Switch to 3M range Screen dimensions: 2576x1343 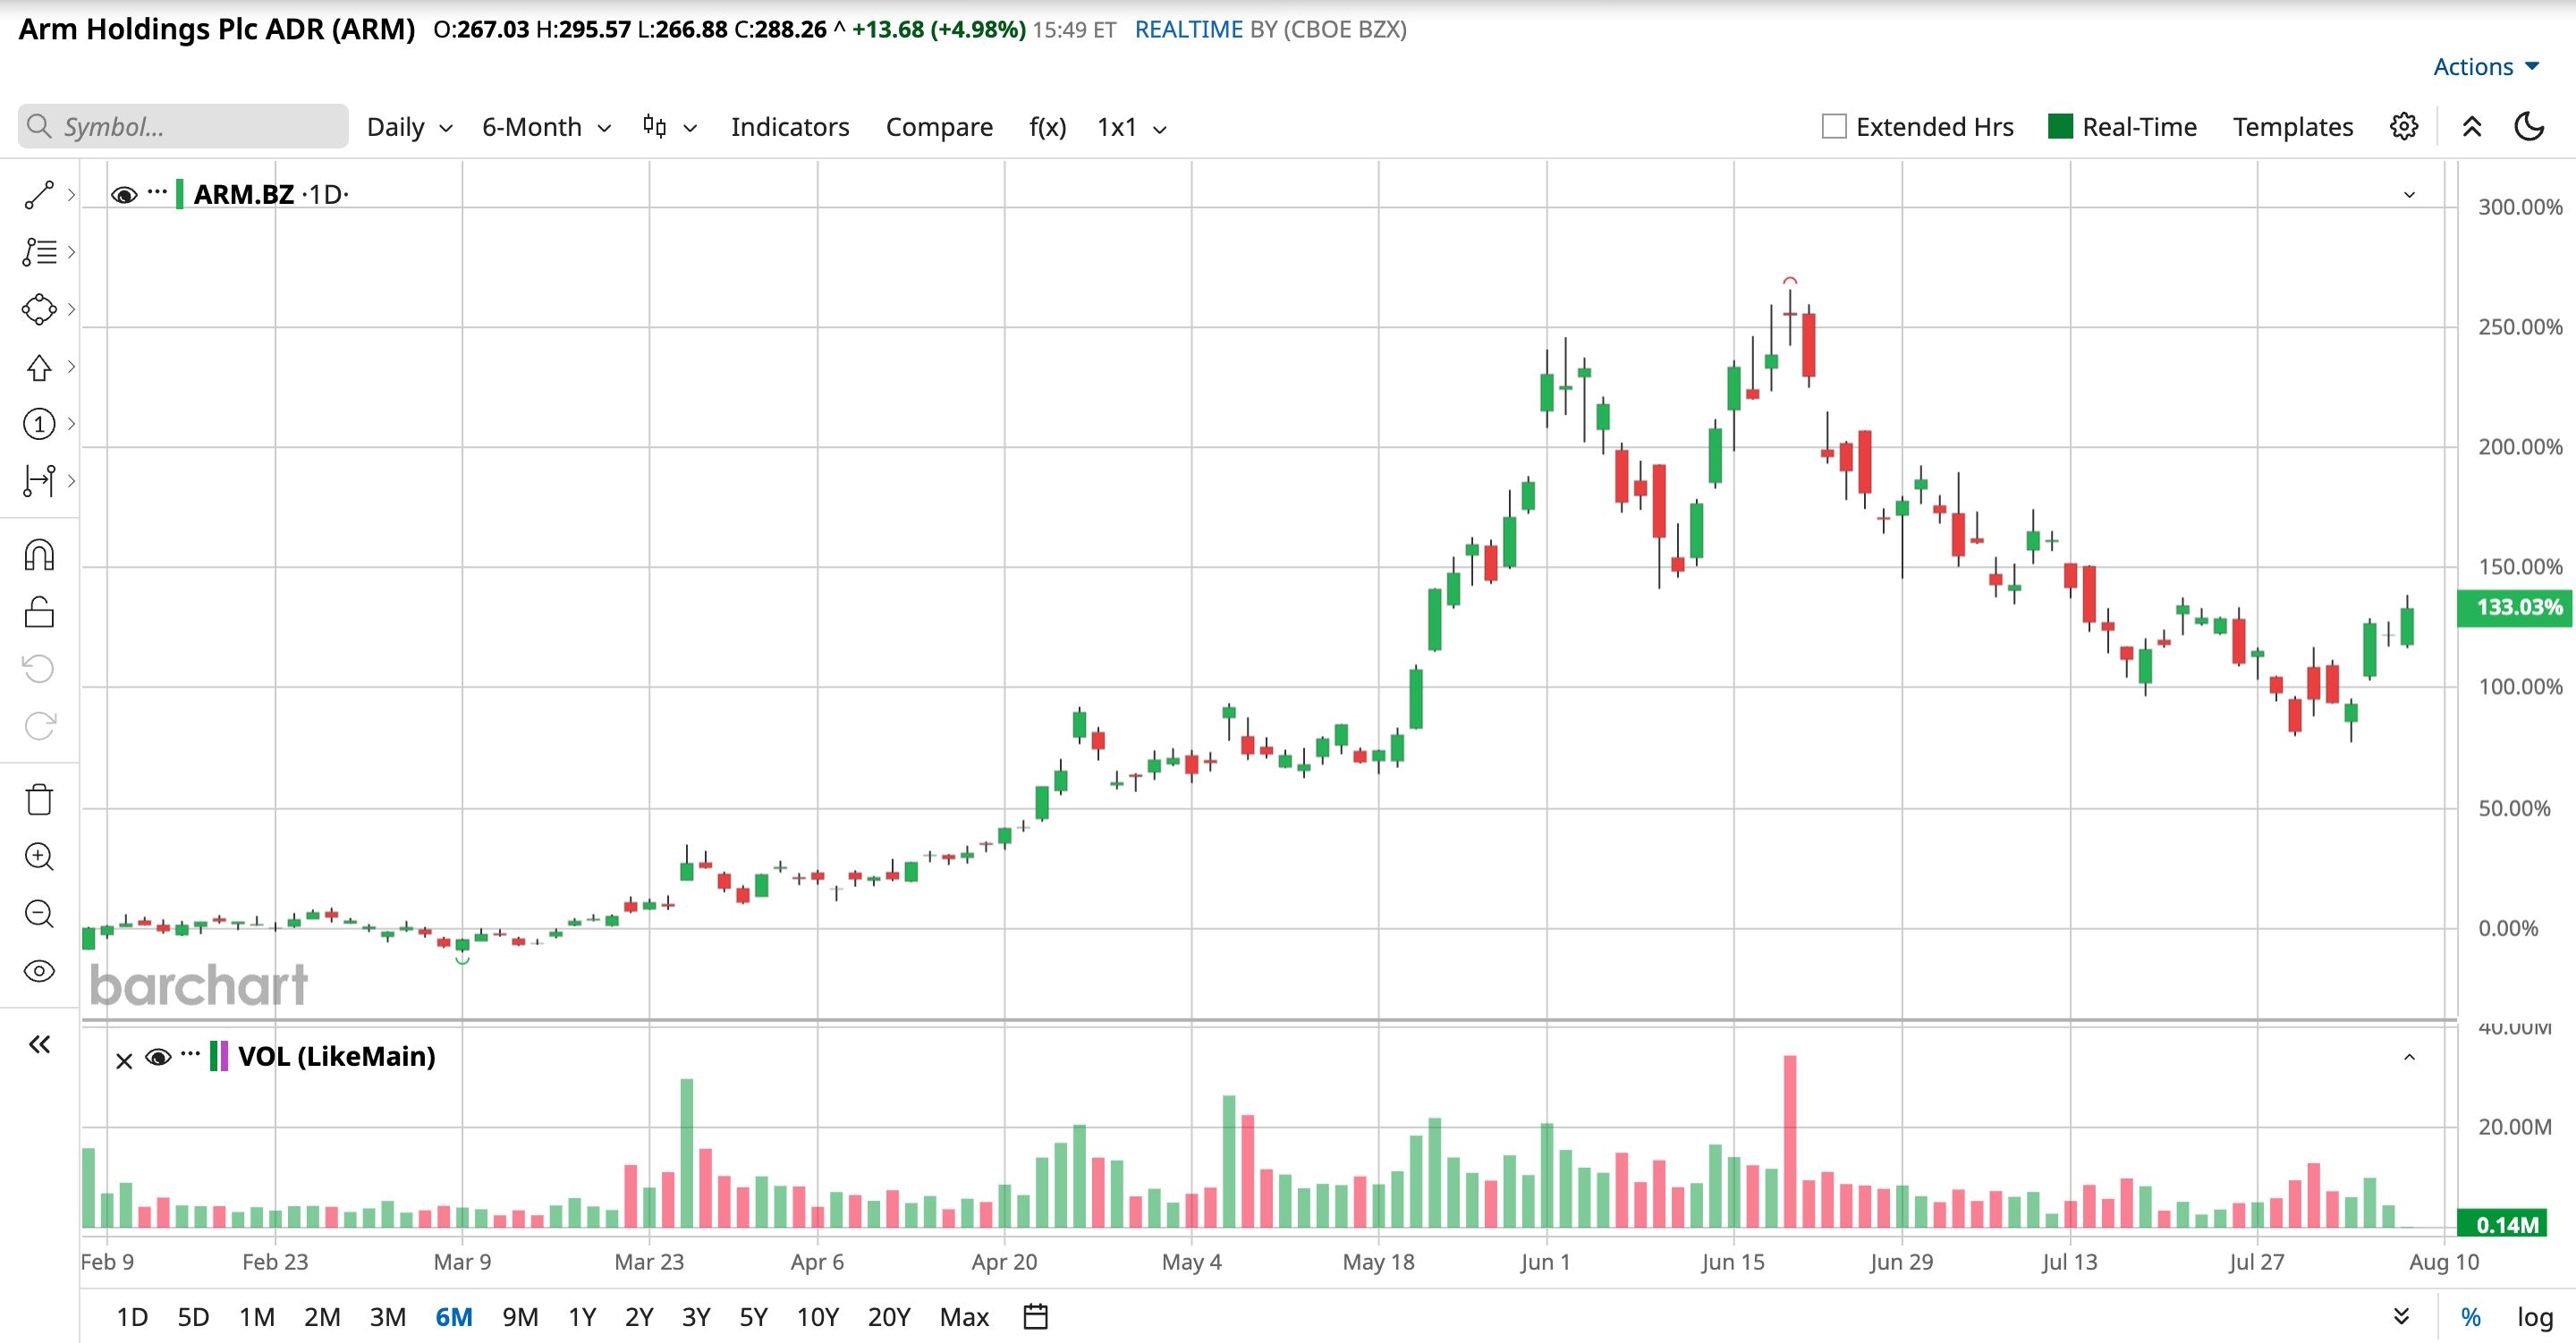388,1317
